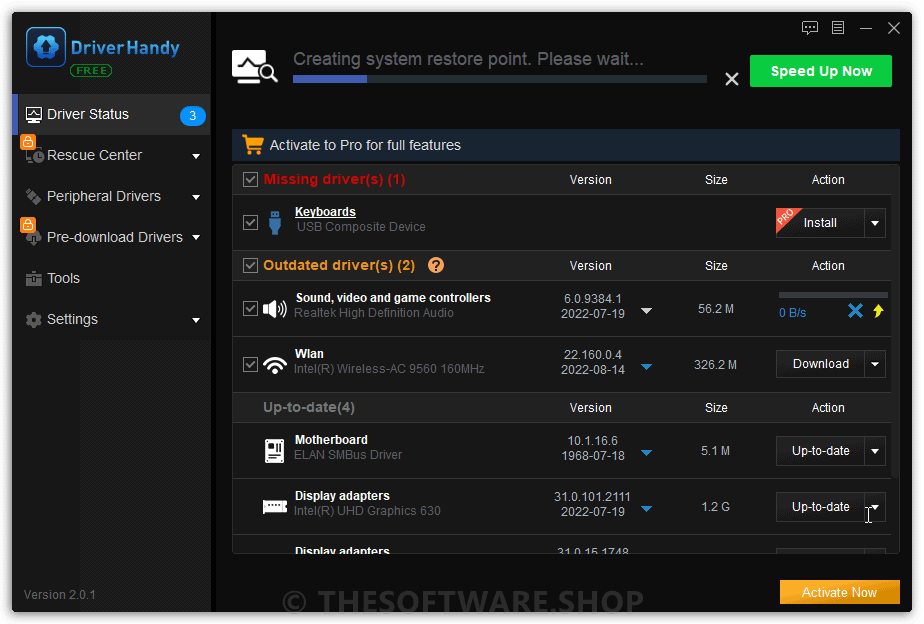Screen dimensions: 924x624
Task: Uncheck the Wlan driver checkbox
Action: [x=250, y=364]
